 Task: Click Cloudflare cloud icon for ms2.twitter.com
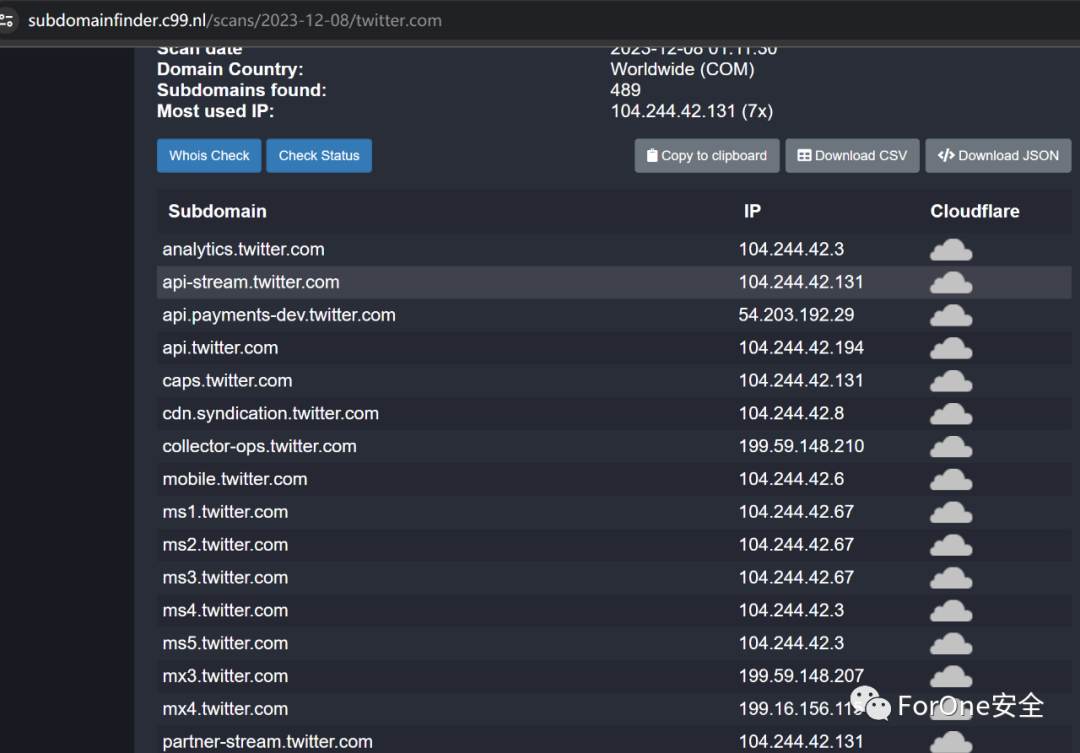pyautogui.click(x=951, y=545)
